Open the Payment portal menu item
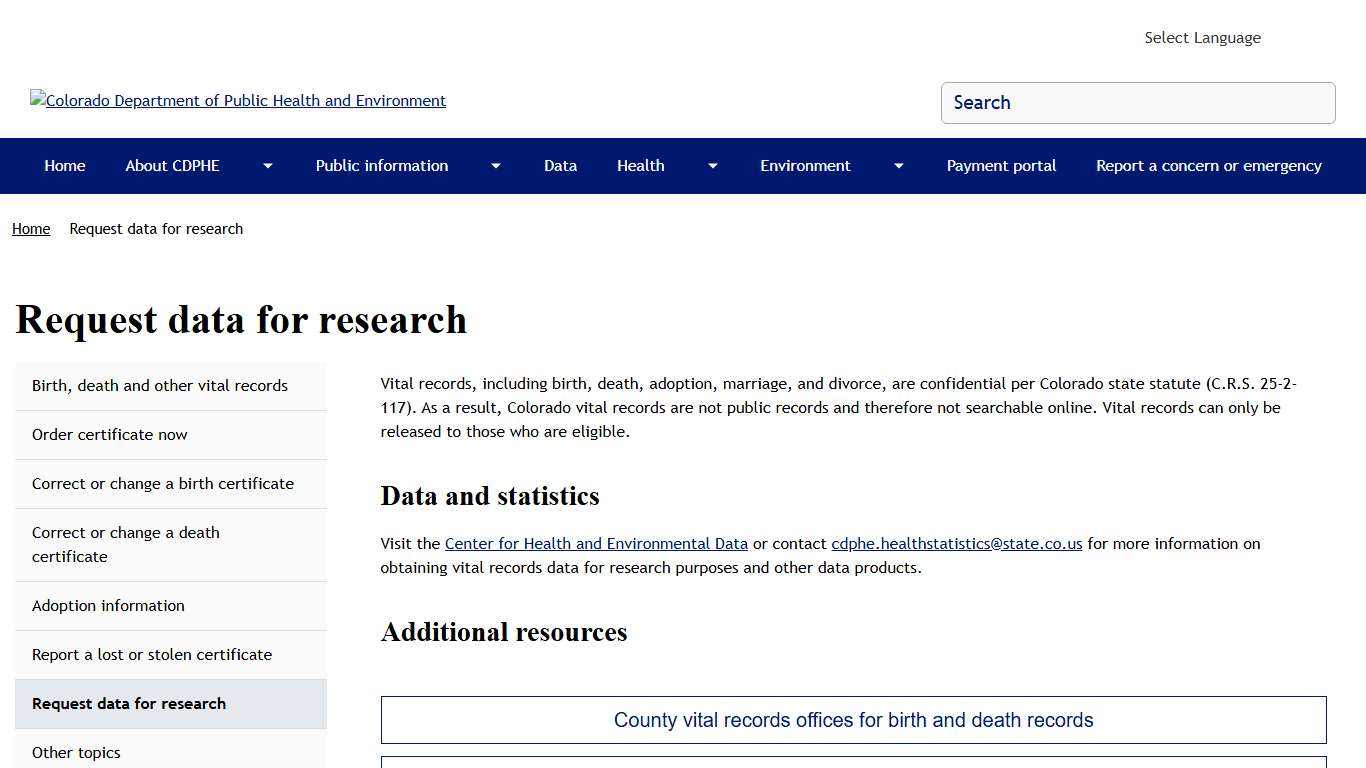Viewport: 1366px width, 768px height. click(x=1001, y=166)
